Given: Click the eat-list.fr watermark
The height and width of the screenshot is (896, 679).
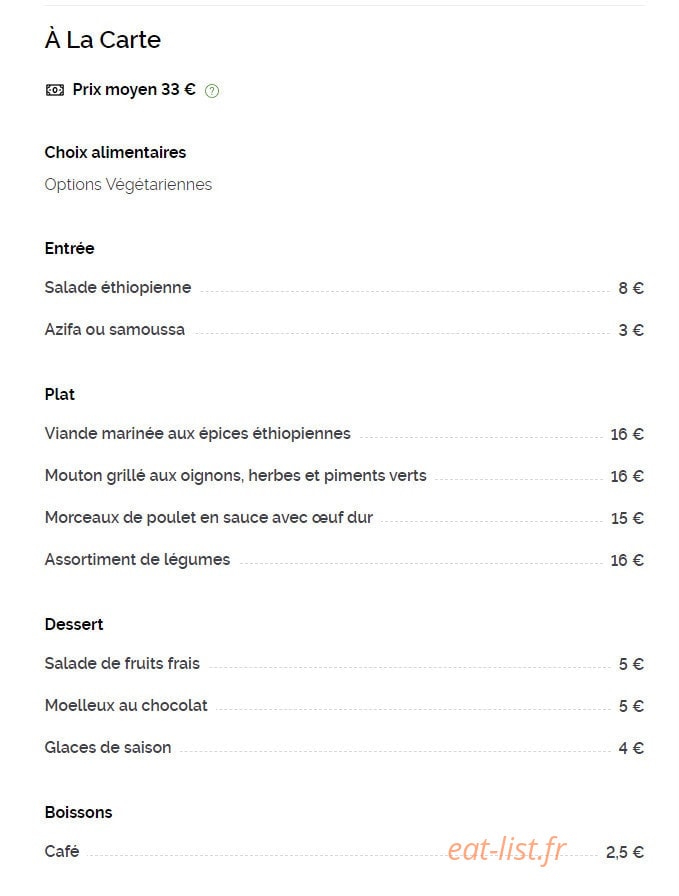Looking at the screenshot, I should coord(507,850).
